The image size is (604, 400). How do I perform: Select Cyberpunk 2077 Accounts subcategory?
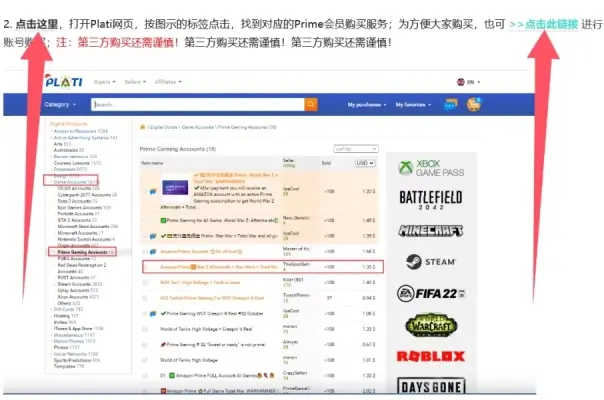(87, 195)
